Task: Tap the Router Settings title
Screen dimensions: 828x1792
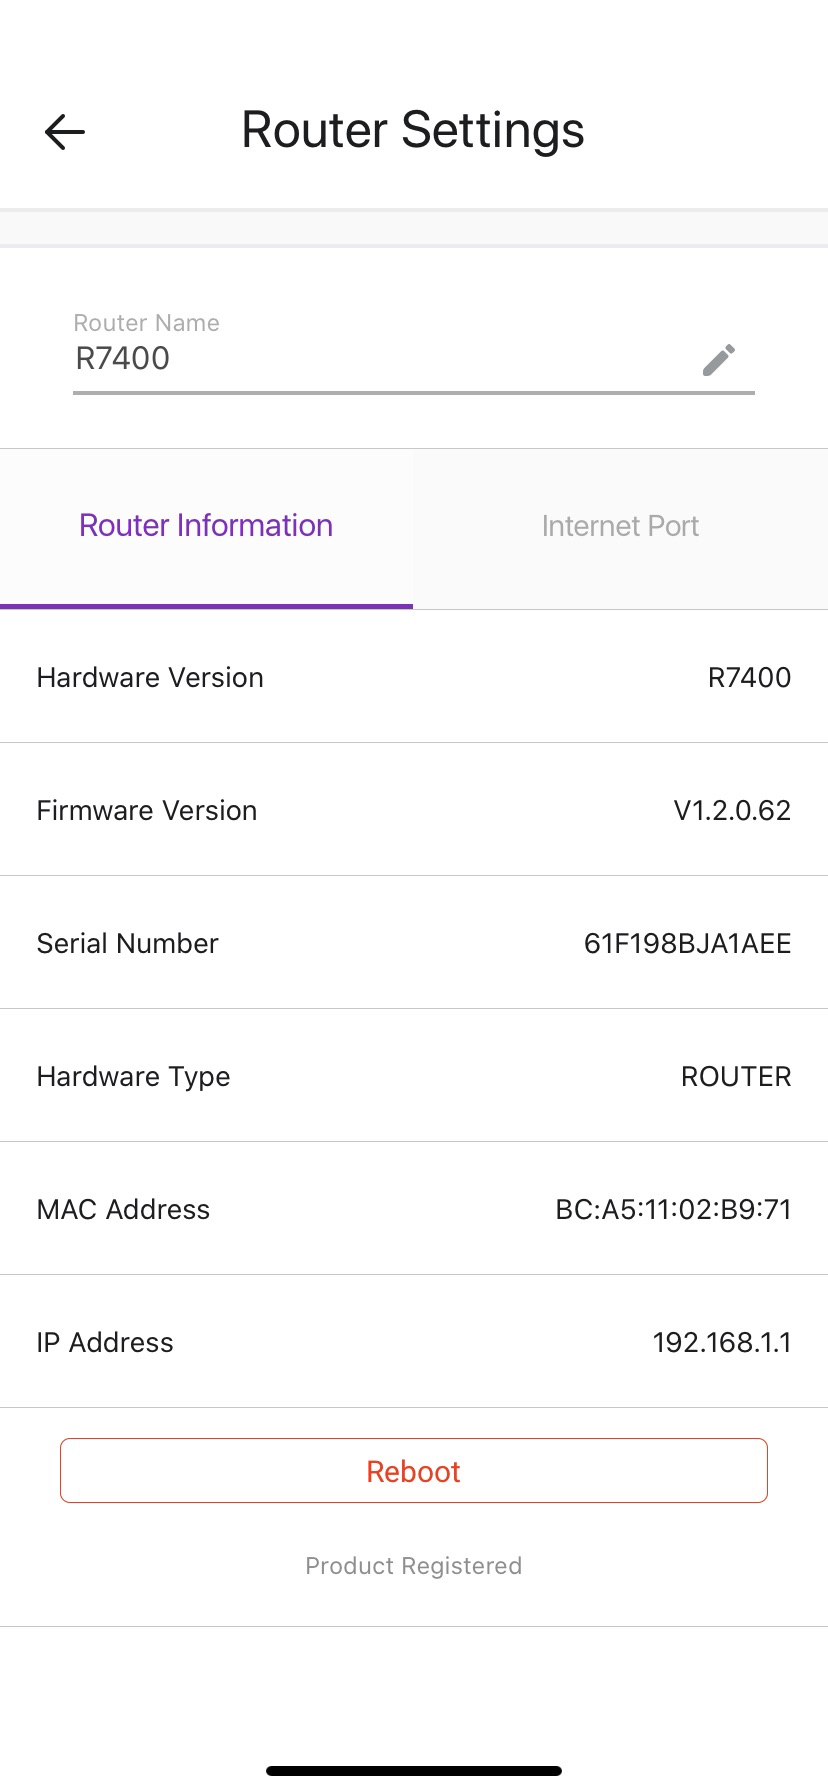Action: click(412, 129)
